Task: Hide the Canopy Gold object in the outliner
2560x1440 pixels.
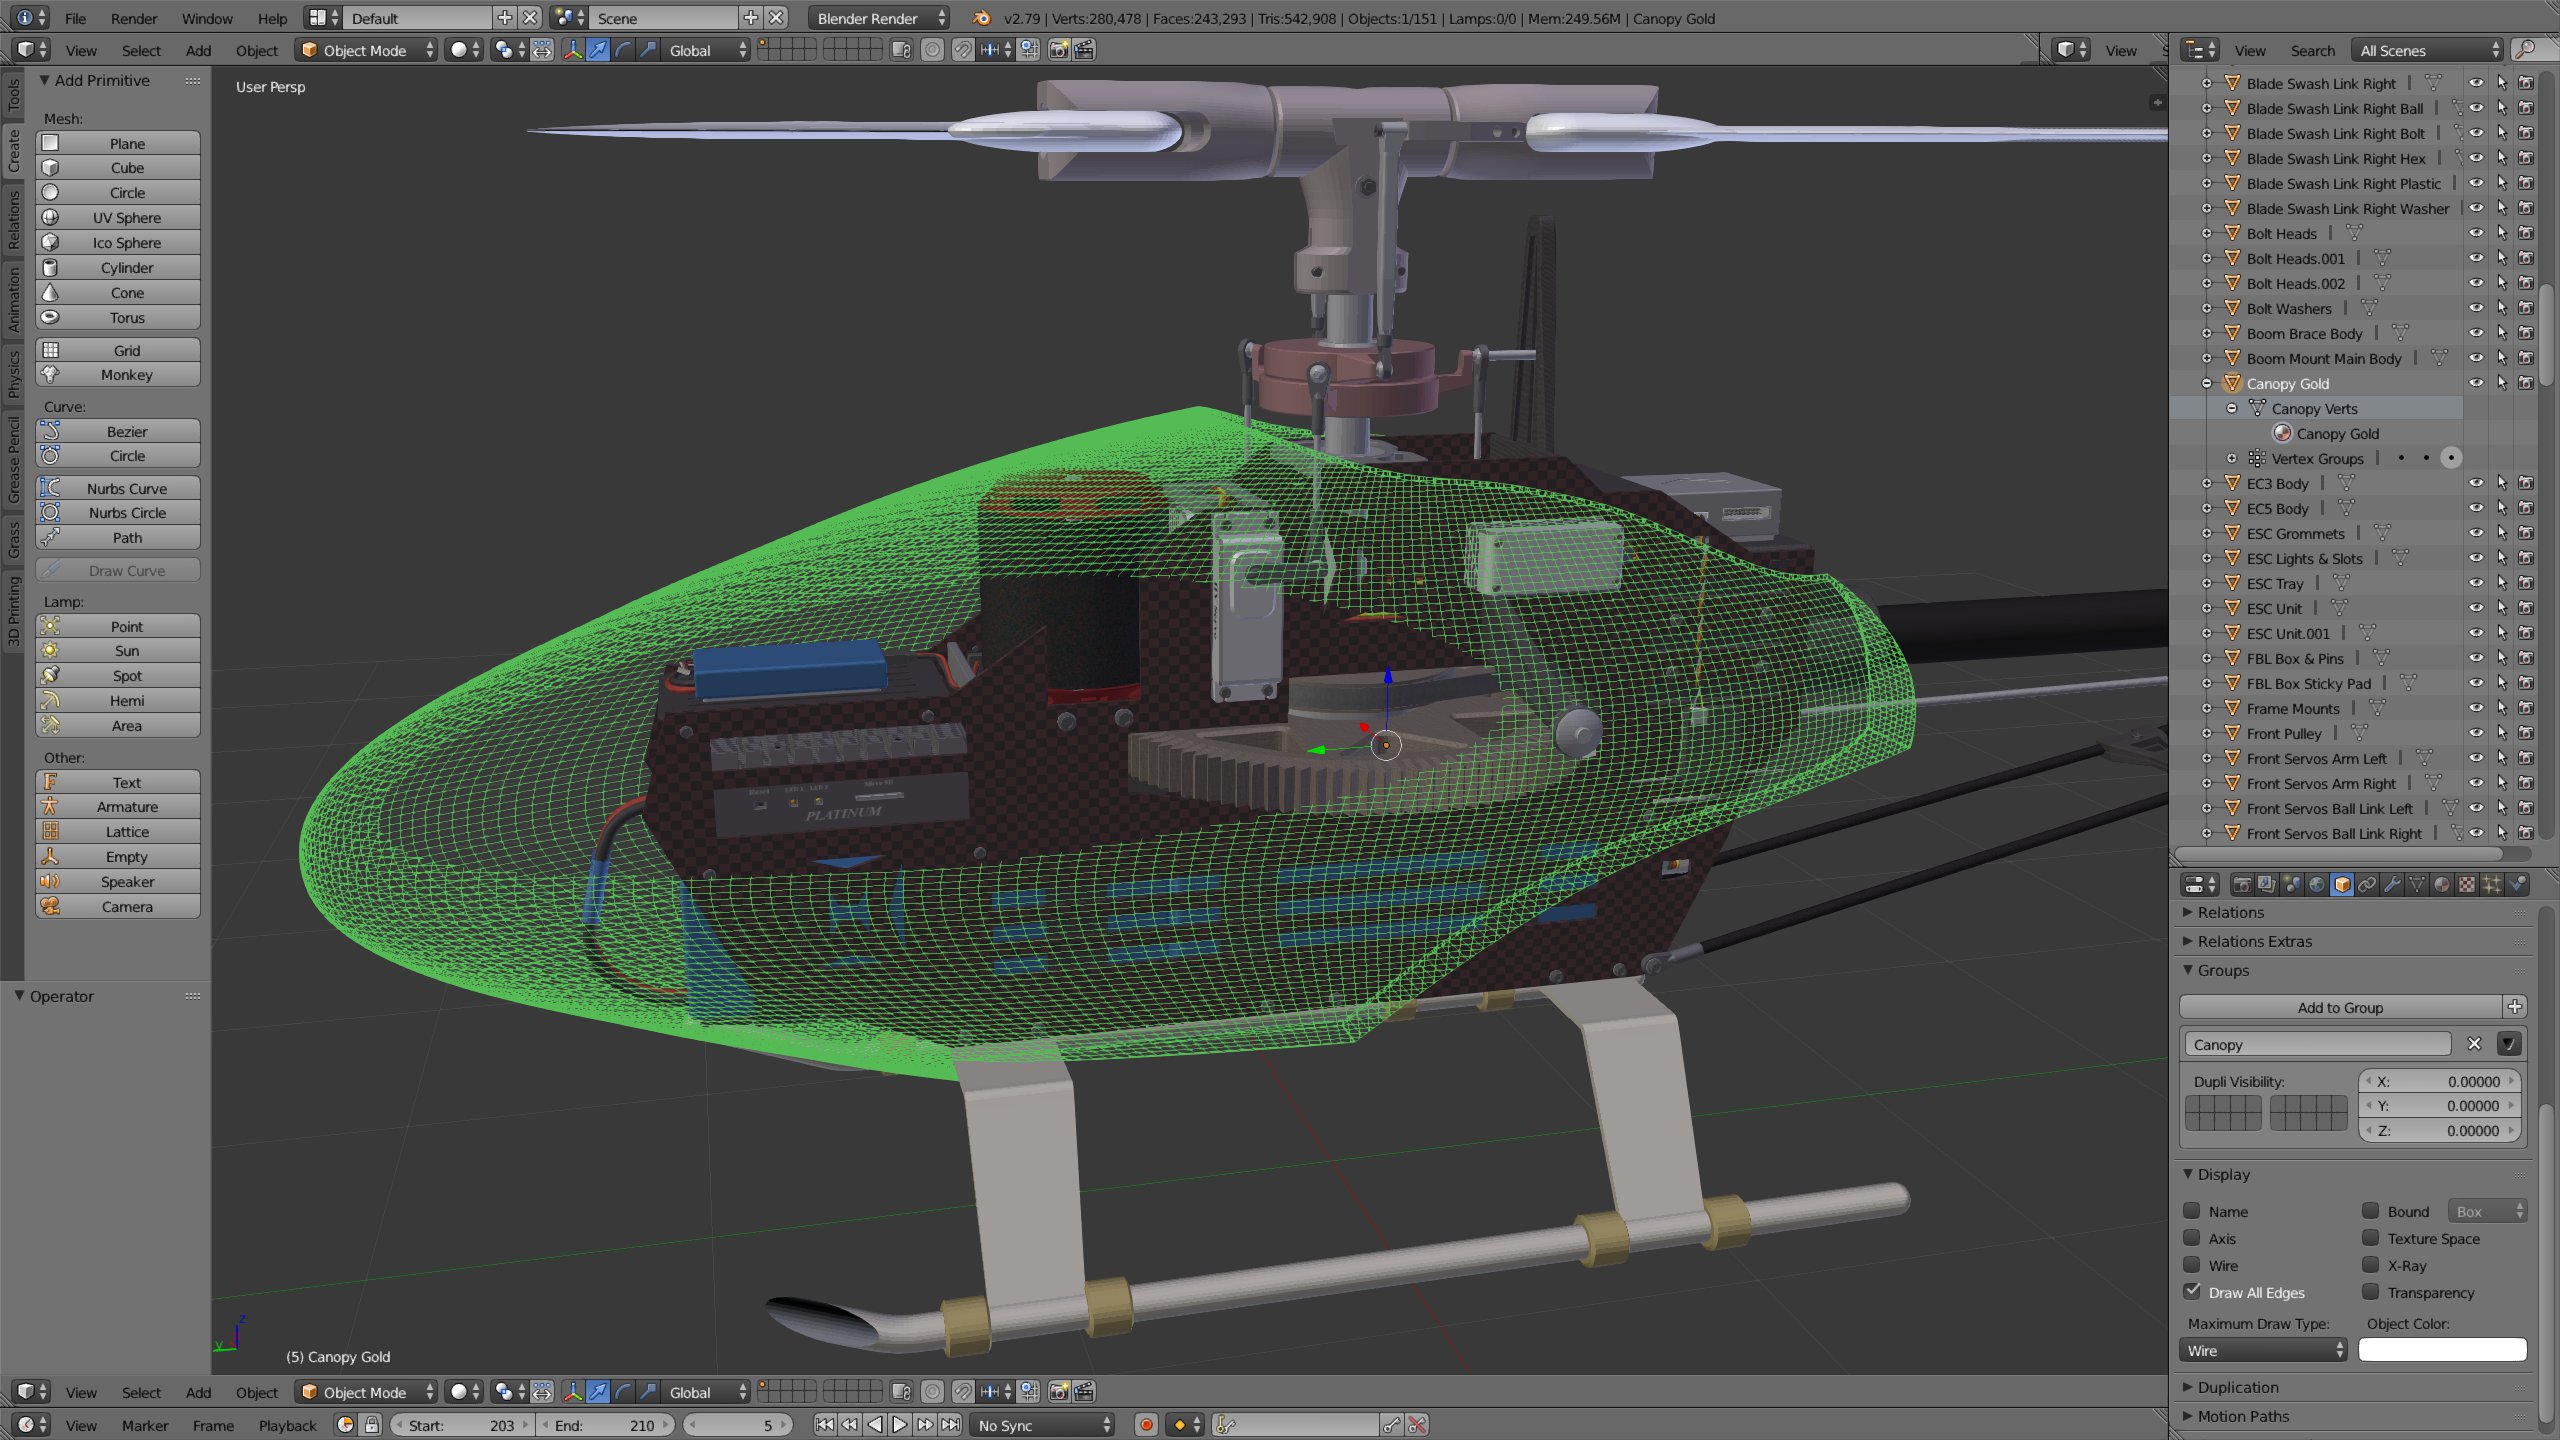Action: pos(2477,383)
